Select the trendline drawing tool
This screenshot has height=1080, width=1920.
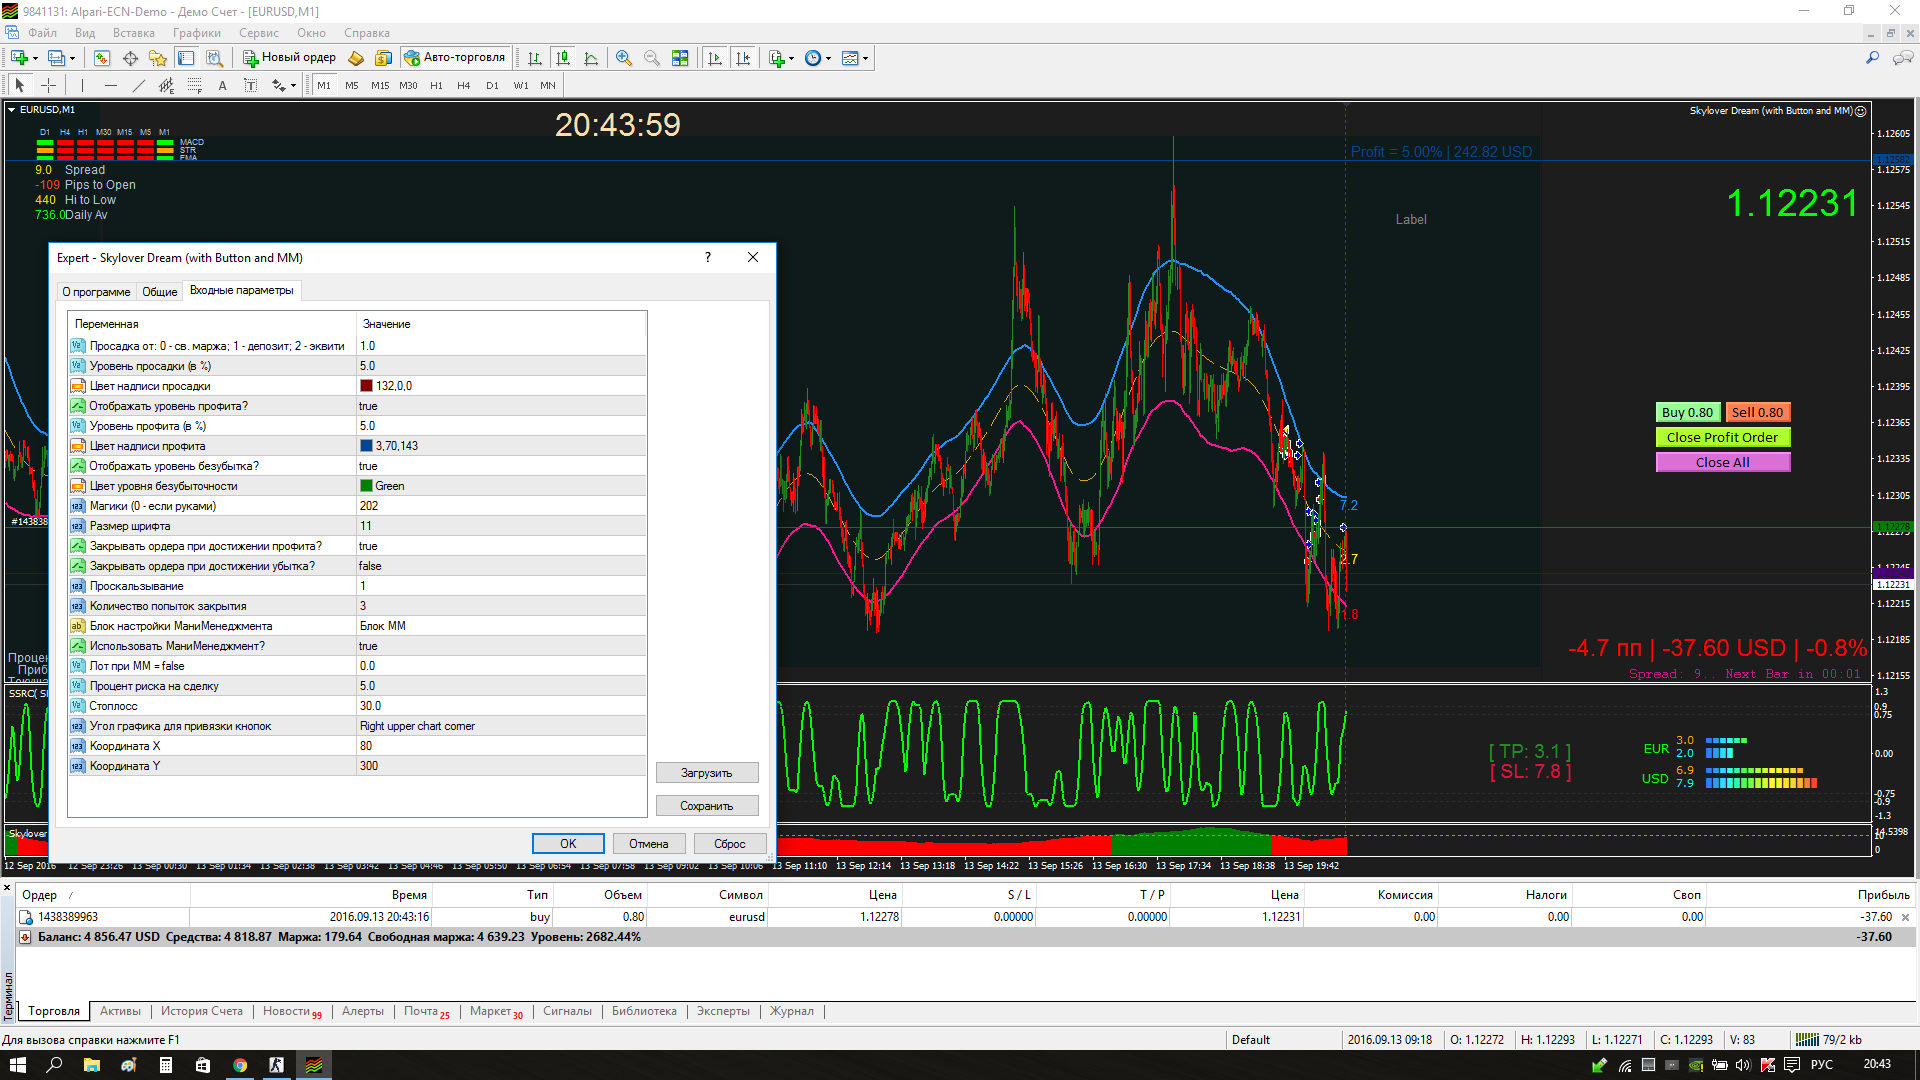[x=139, y=85]
